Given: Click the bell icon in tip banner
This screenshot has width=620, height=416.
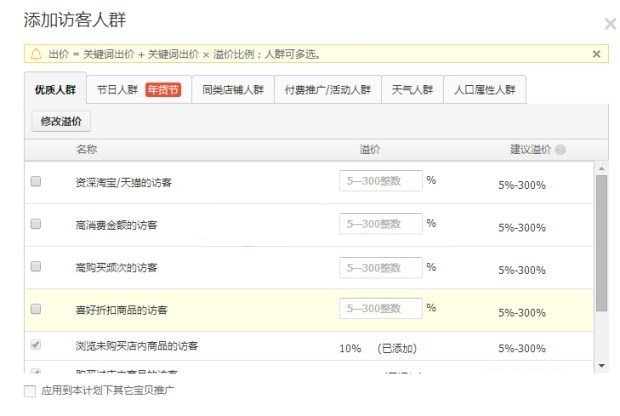Looking at the screenshot, I should 35,54.
